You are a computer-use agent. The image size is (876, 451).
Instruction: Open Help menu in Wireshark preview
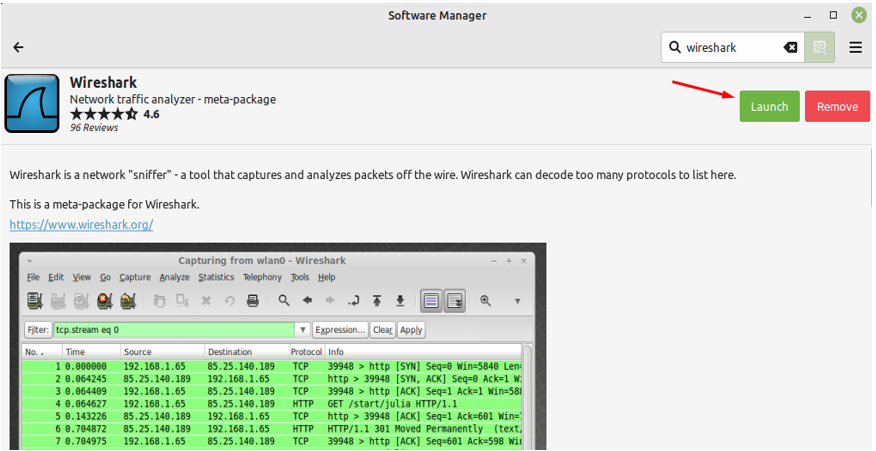click(326, 277)
